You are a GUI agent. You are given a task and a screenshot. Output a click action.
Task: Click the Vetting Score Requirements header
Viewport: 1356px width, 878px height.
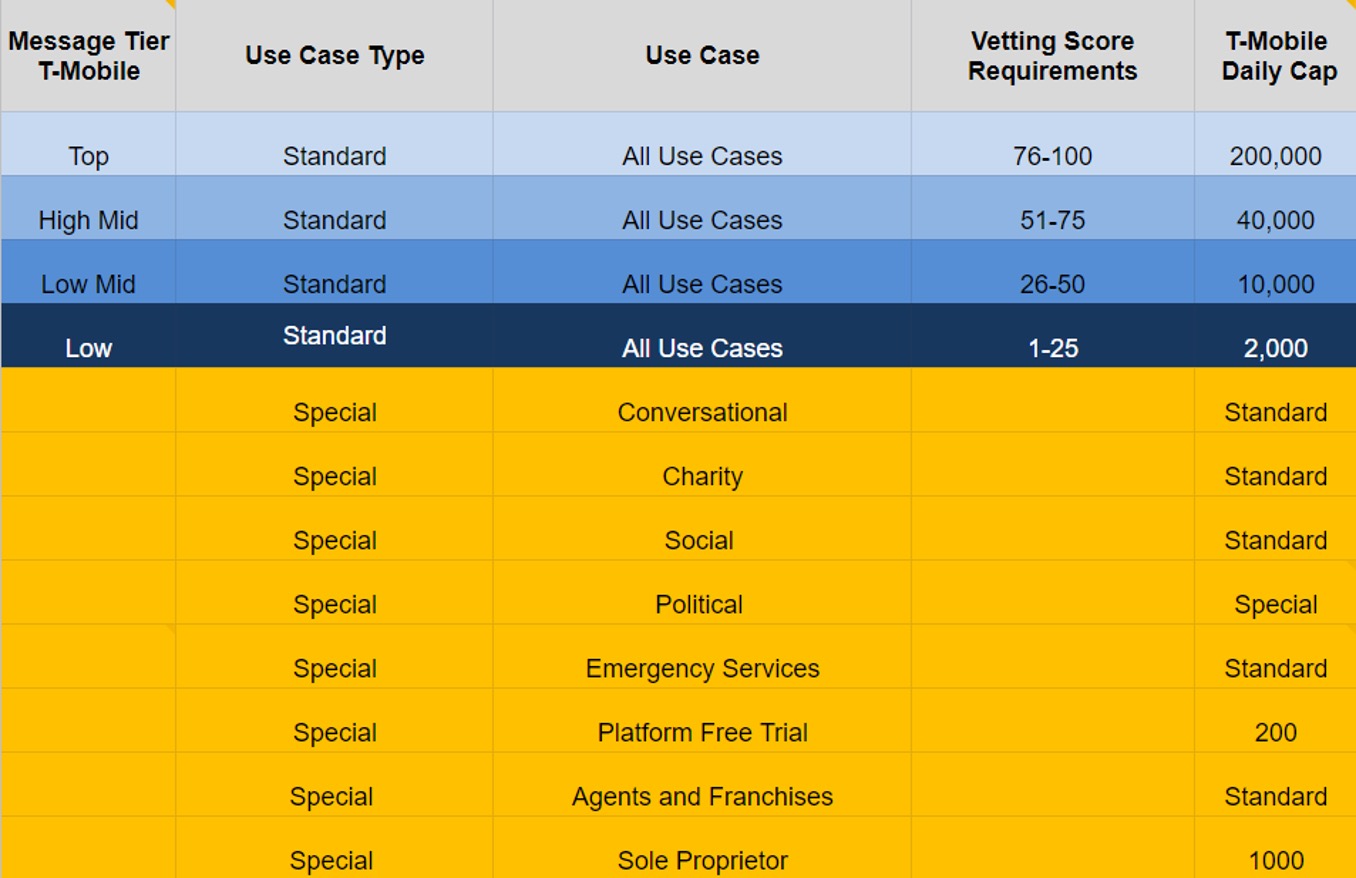(1052, 56)
